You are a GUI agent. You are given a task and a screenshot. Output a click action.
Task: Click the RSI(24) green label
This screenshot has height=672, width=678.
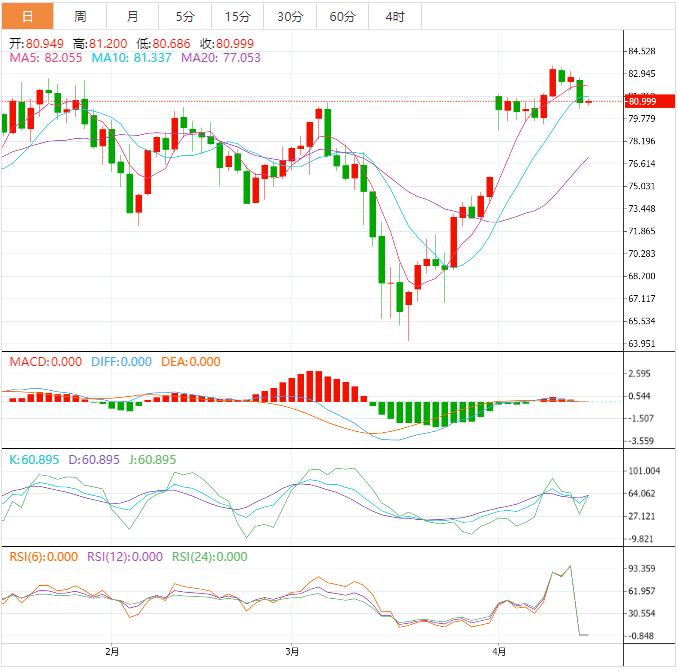[x=210, y=557]
